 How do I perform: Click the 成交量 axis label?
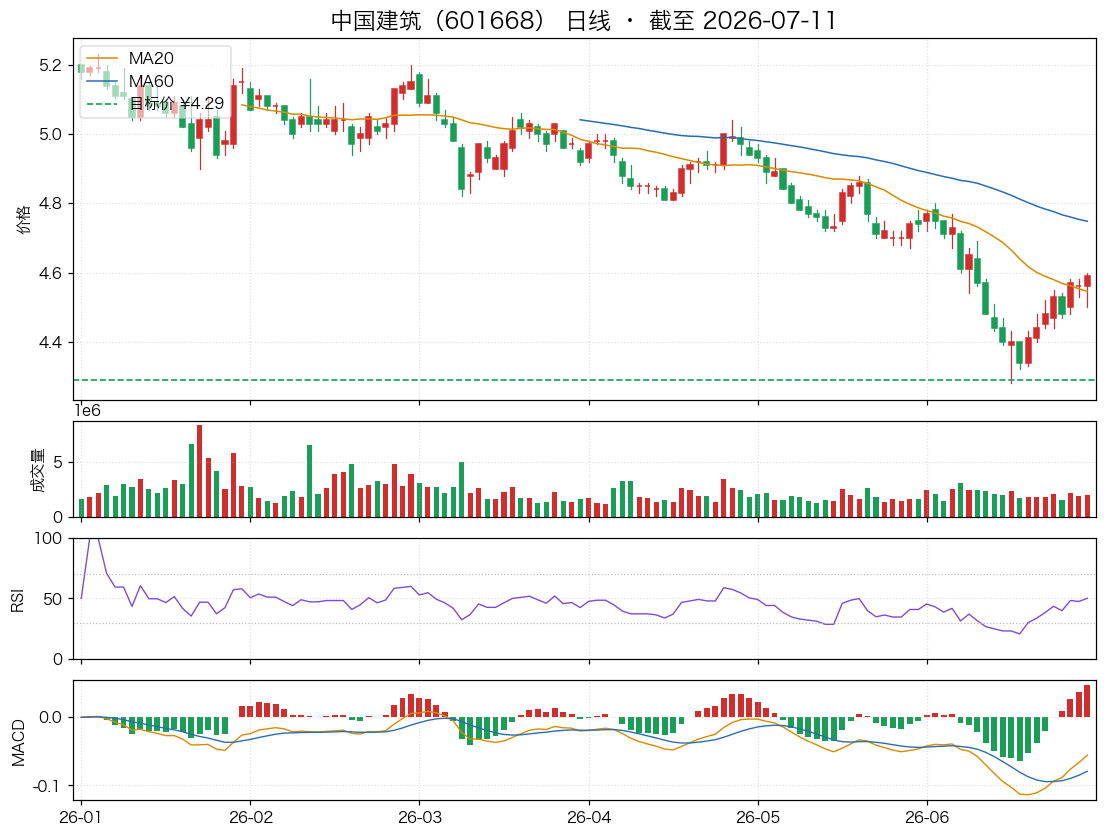pyautogui.click(x=37, y=470)
